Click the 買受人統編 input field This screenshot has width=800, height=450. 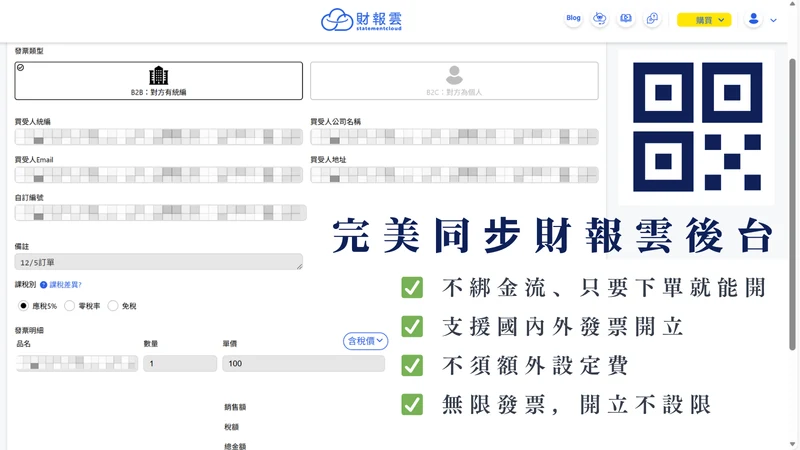click(159, 137)
